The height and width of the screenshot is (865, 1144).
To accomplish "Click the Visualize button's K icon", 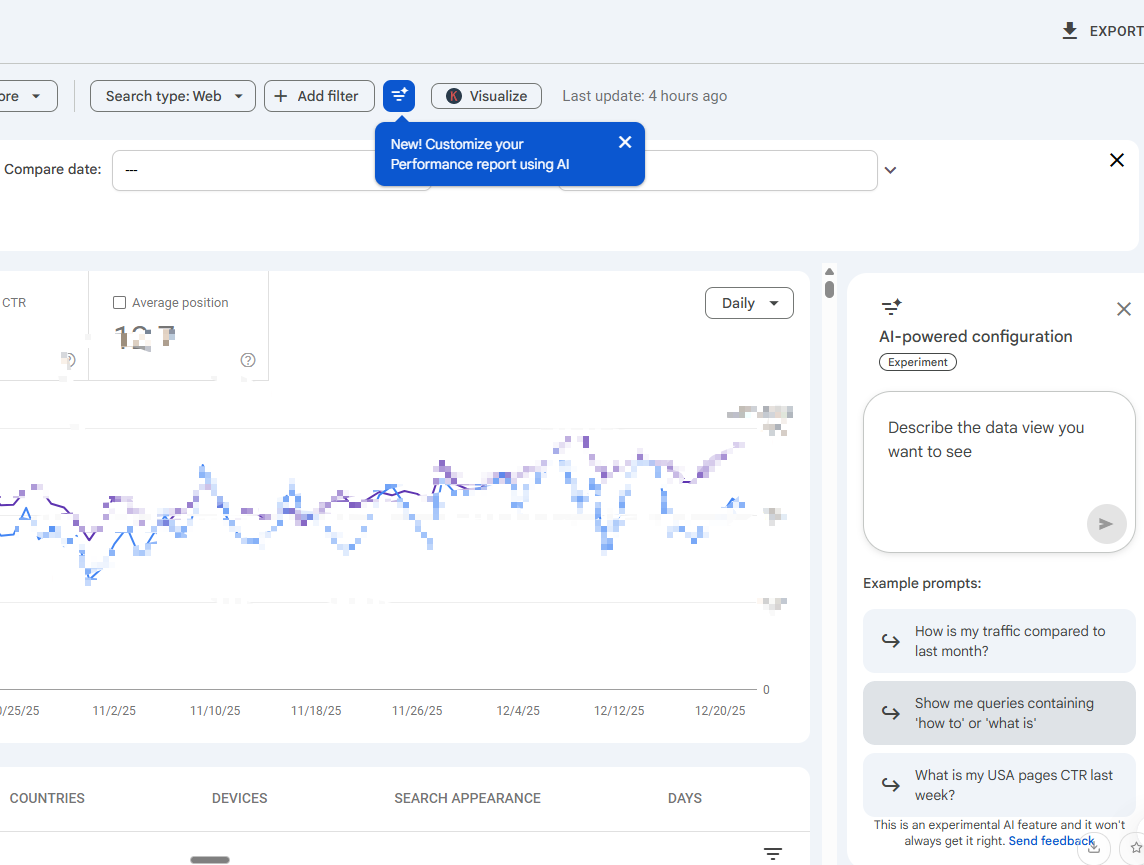I will click(x=454, y=96).
